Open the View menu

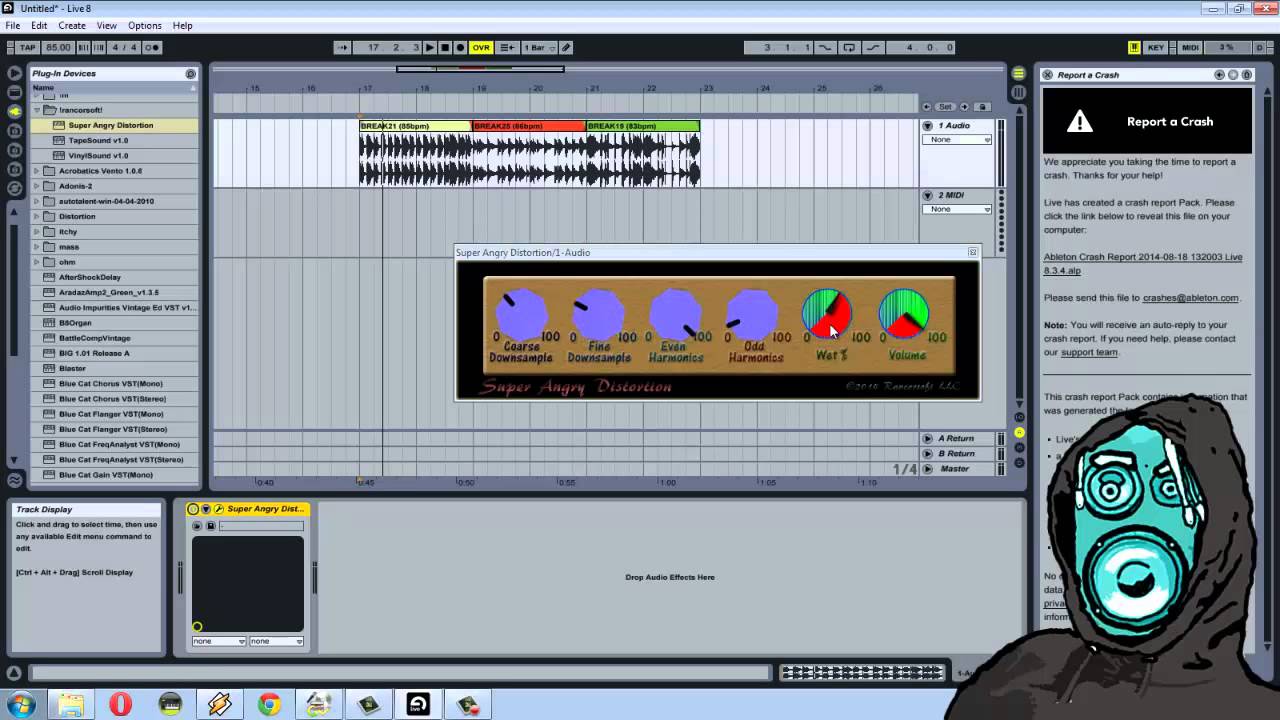(106, 25)
